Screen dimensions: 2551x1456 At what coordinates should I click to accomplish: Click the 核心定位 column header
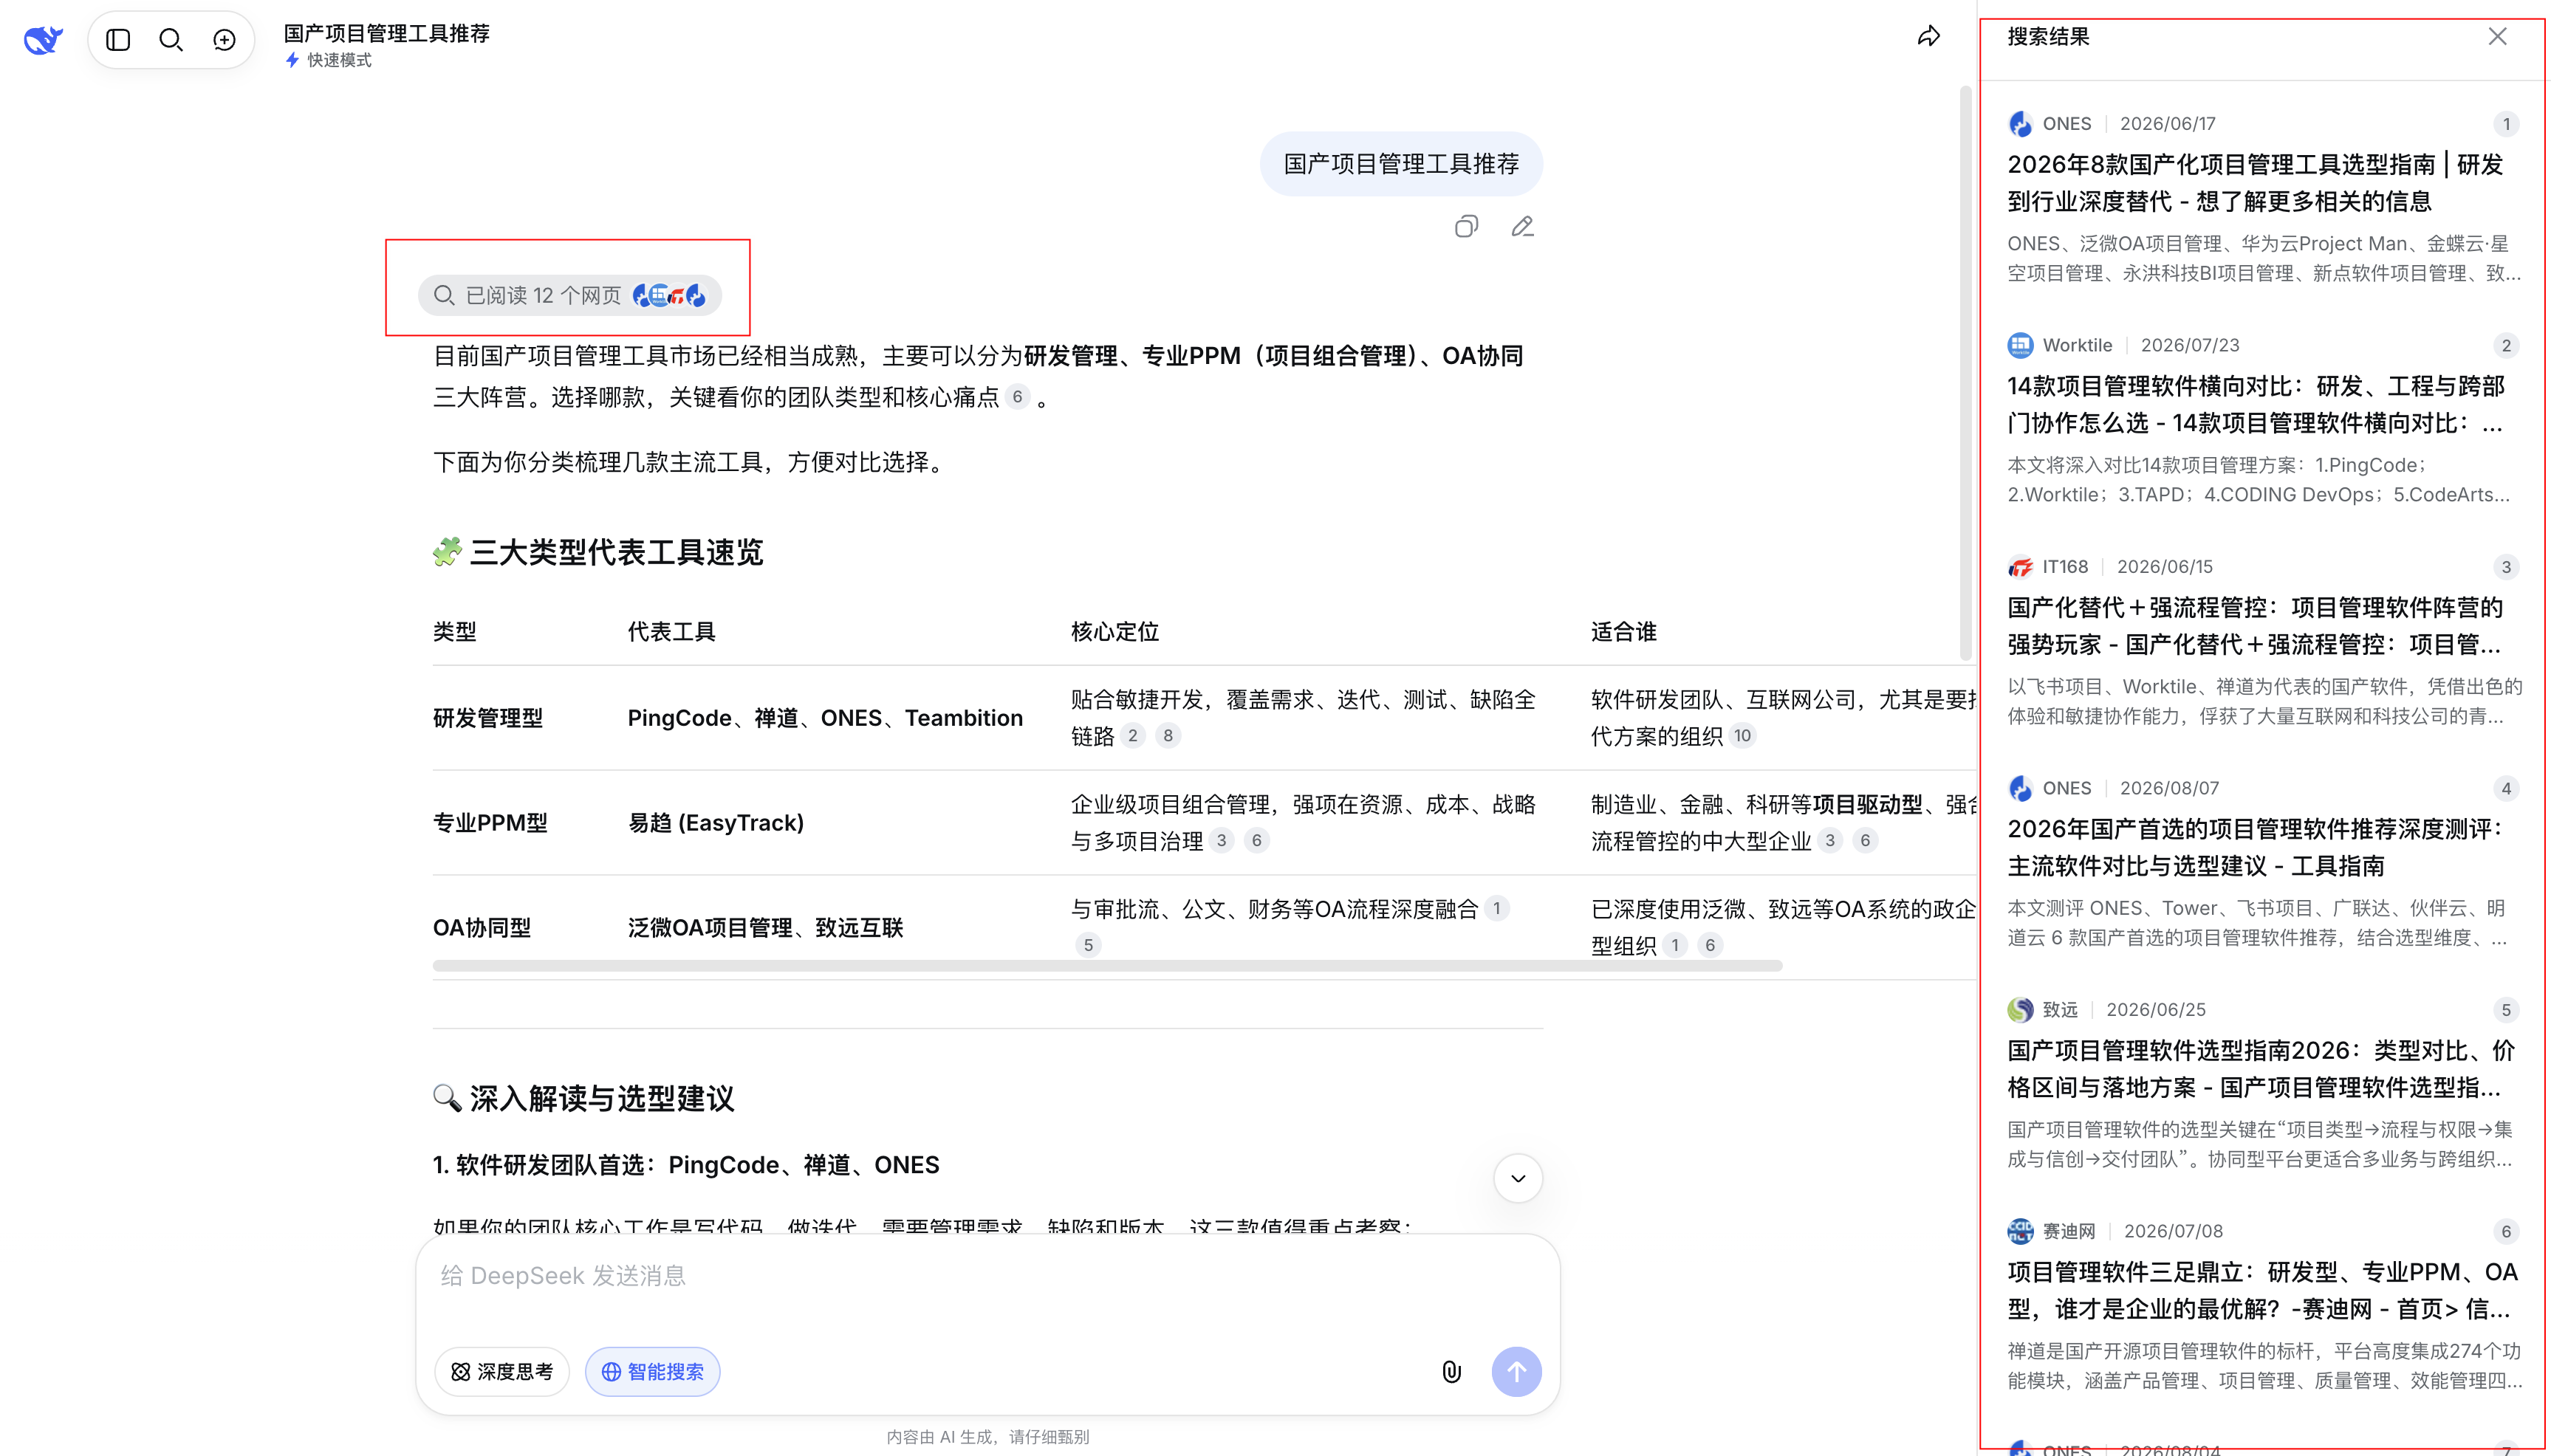coord(1114,632)
